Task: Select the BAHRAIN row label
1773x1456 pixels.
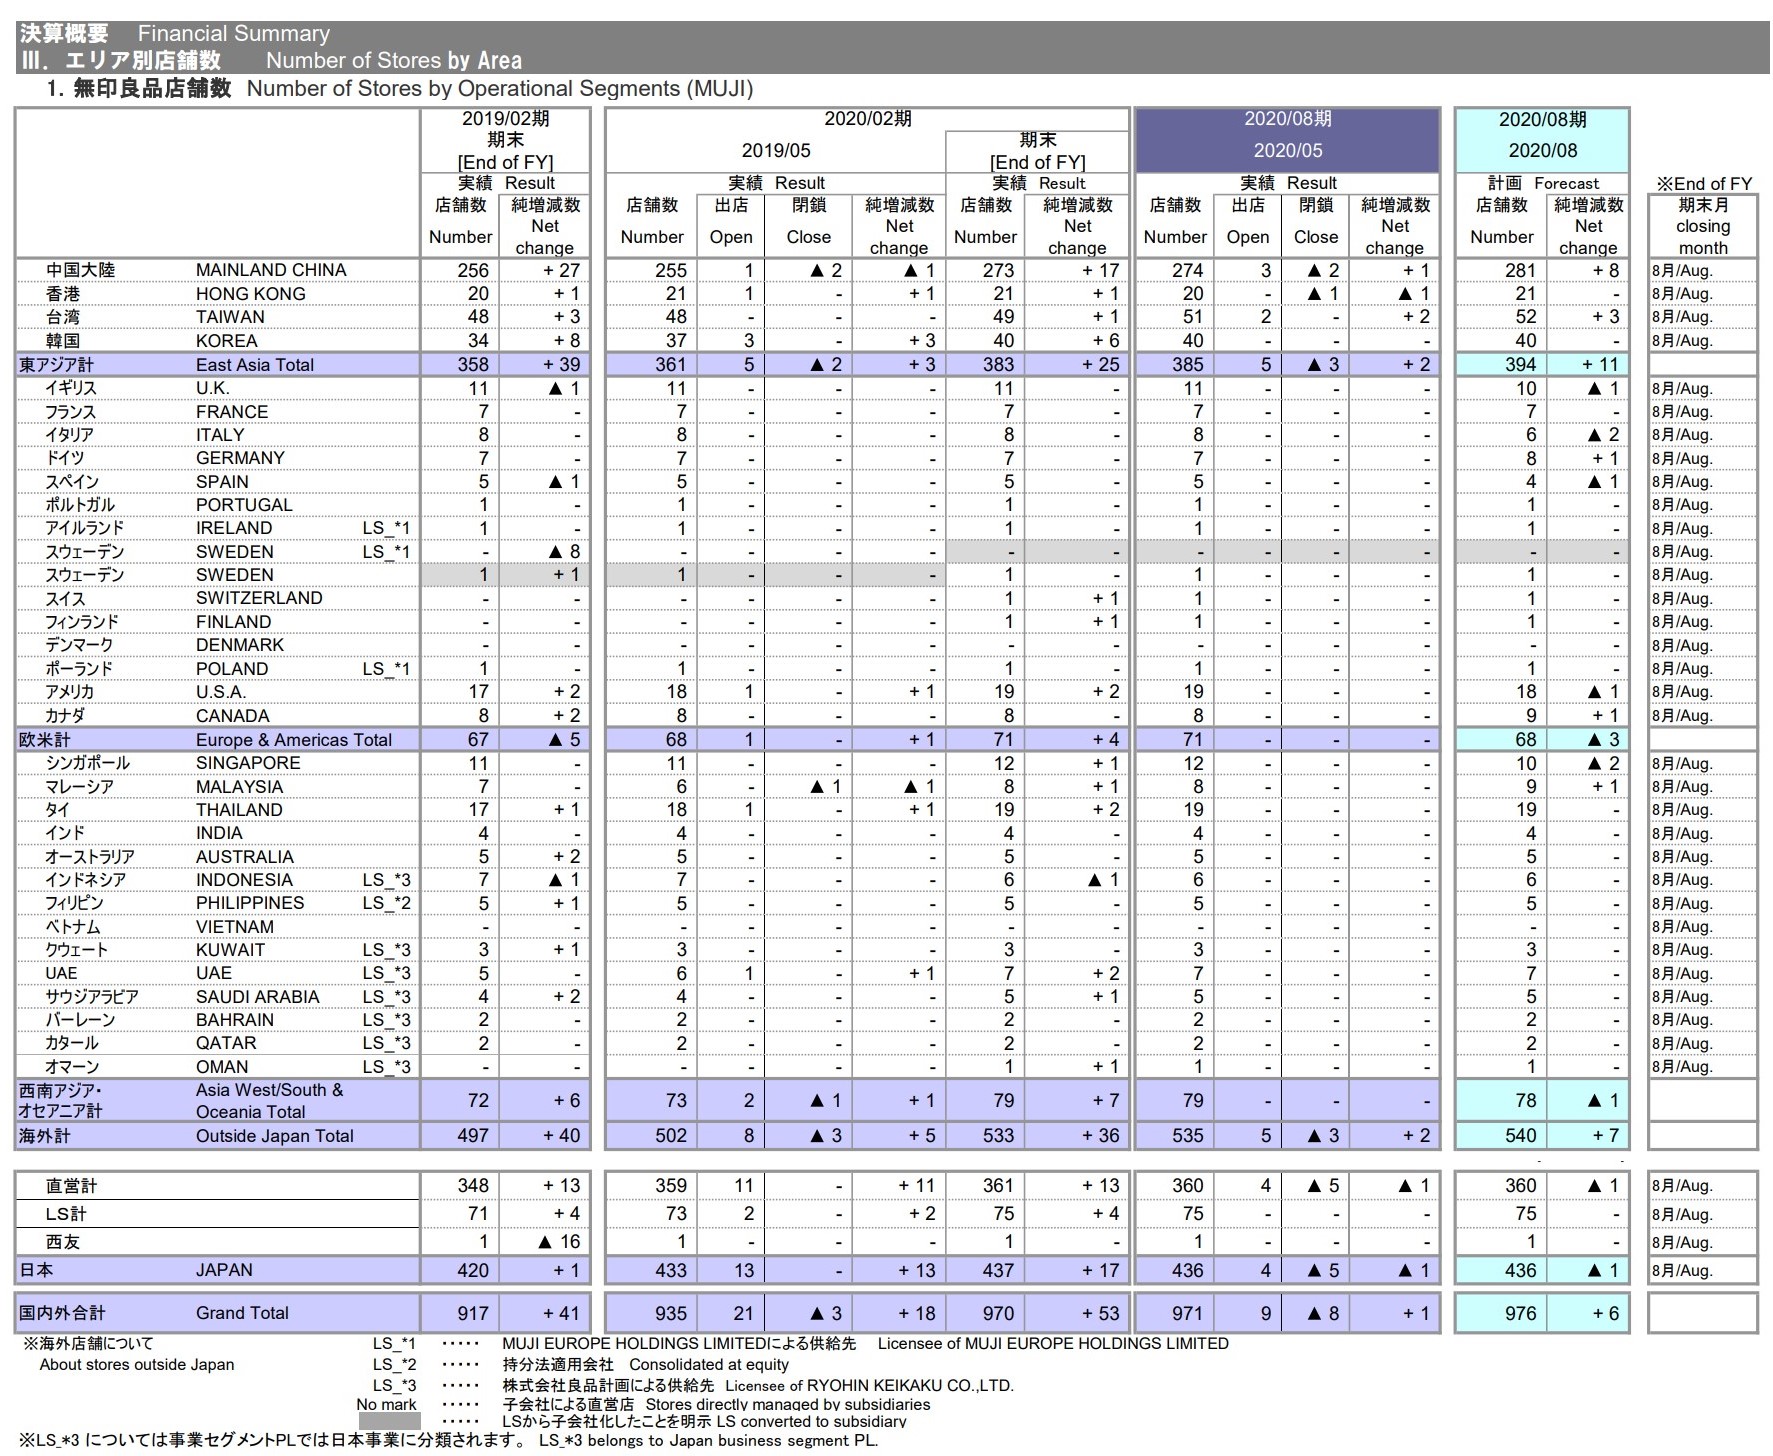Action: 236,1020
